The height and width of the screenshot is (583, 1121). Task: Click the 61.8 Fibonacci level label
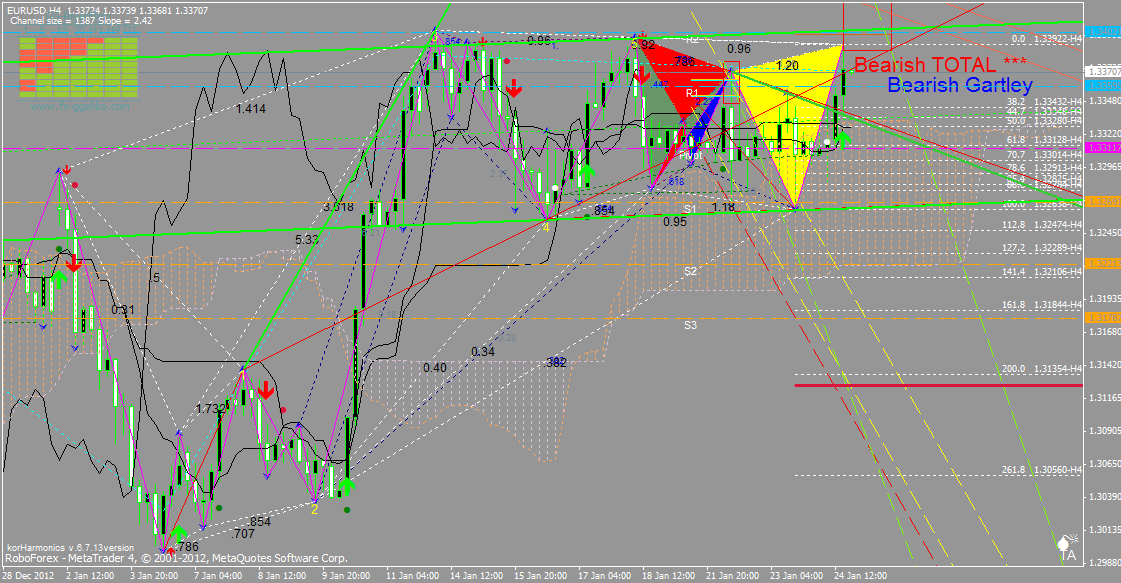(x=1014, y=140)
